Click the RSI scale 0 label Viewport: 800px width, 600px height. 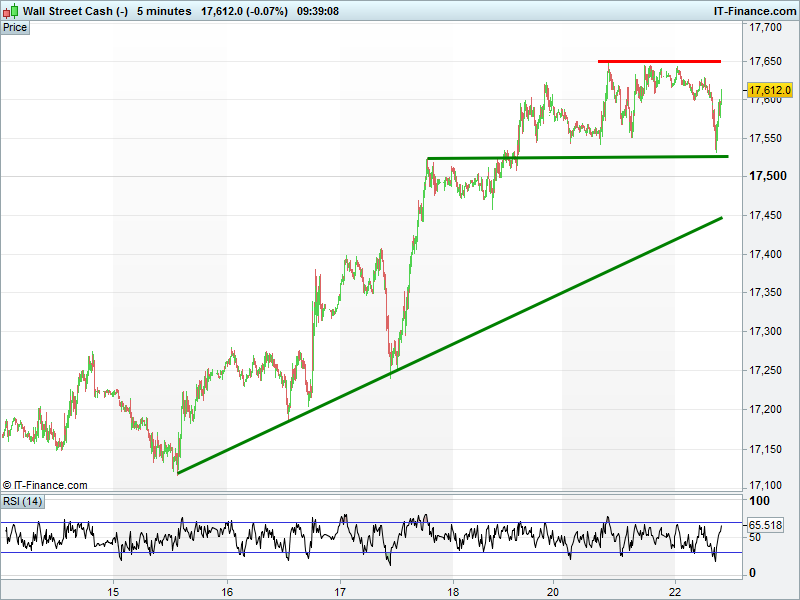[752, 573]
